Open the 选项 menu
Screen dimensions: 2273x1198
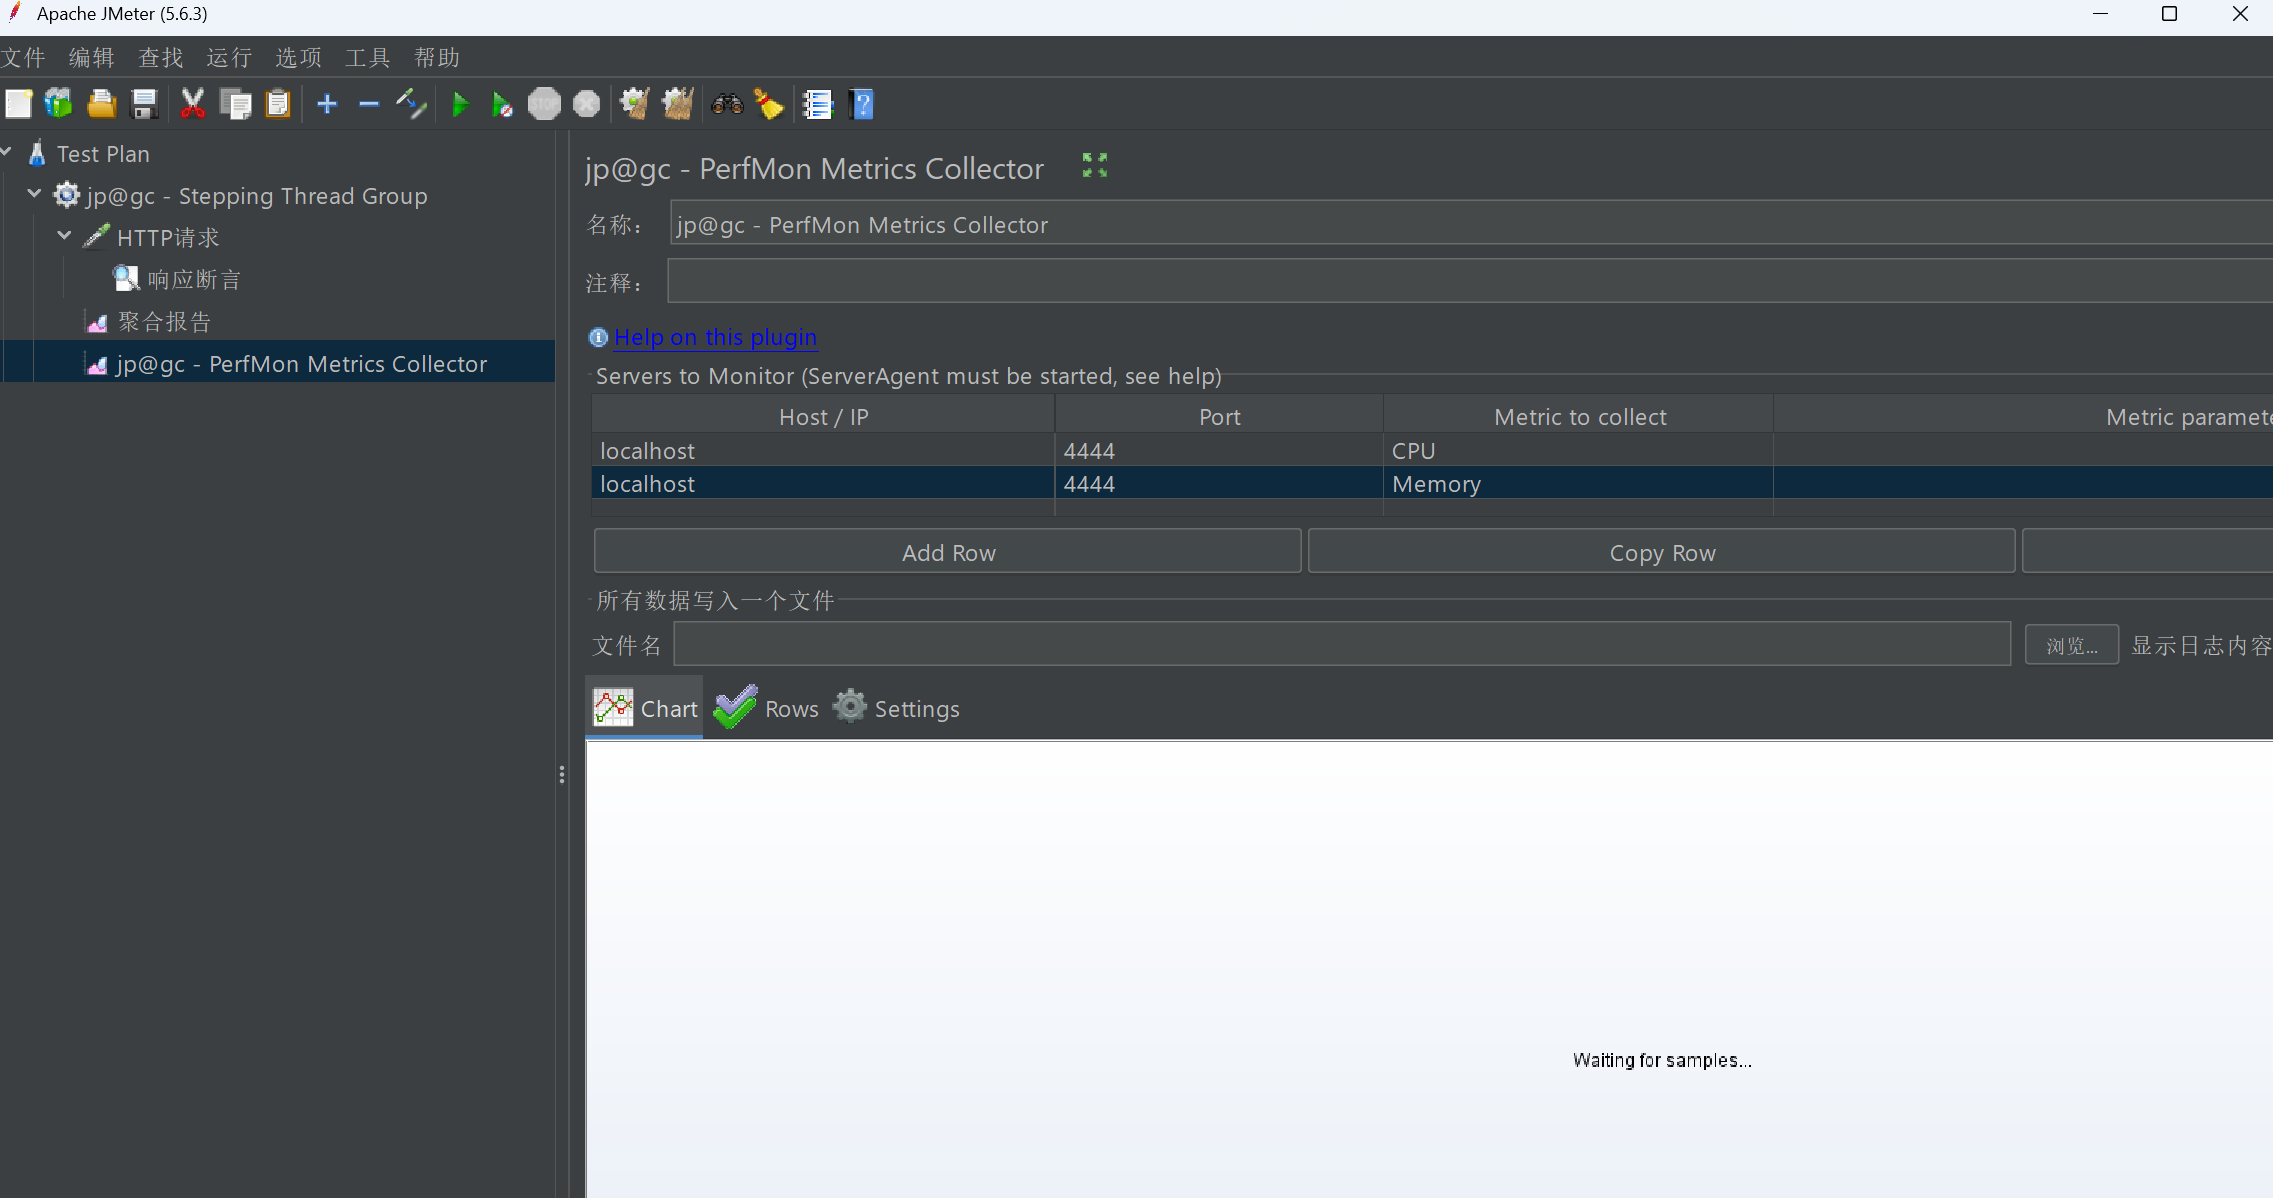[298, 57]
